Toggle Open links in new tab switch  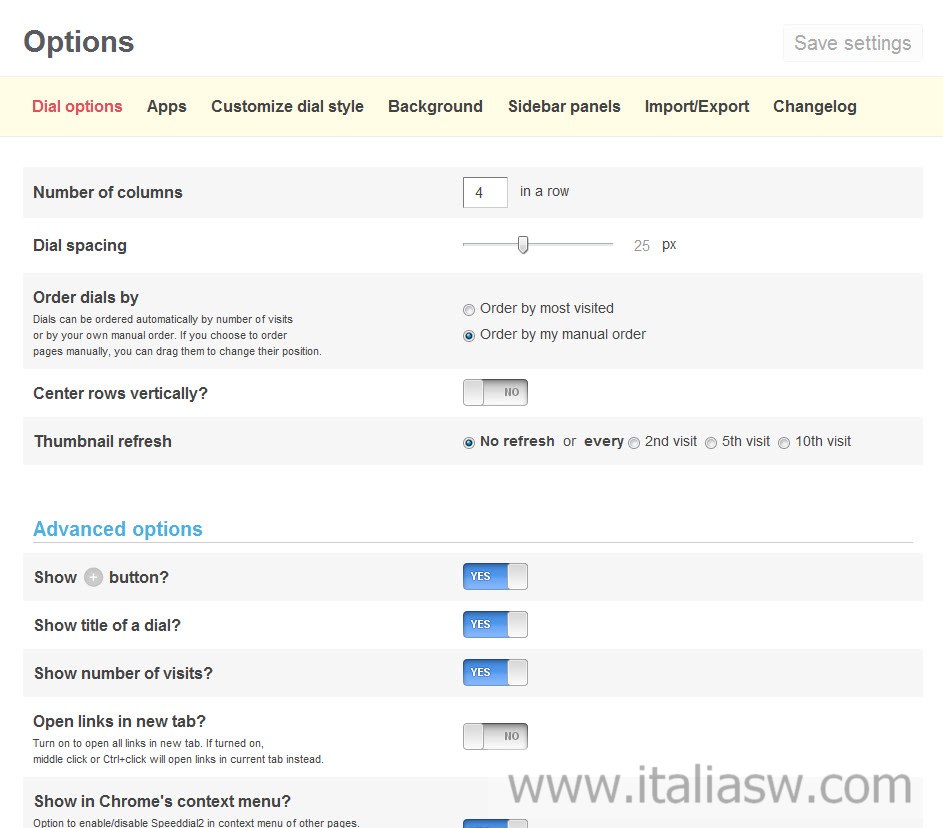(x=495, y=736)
